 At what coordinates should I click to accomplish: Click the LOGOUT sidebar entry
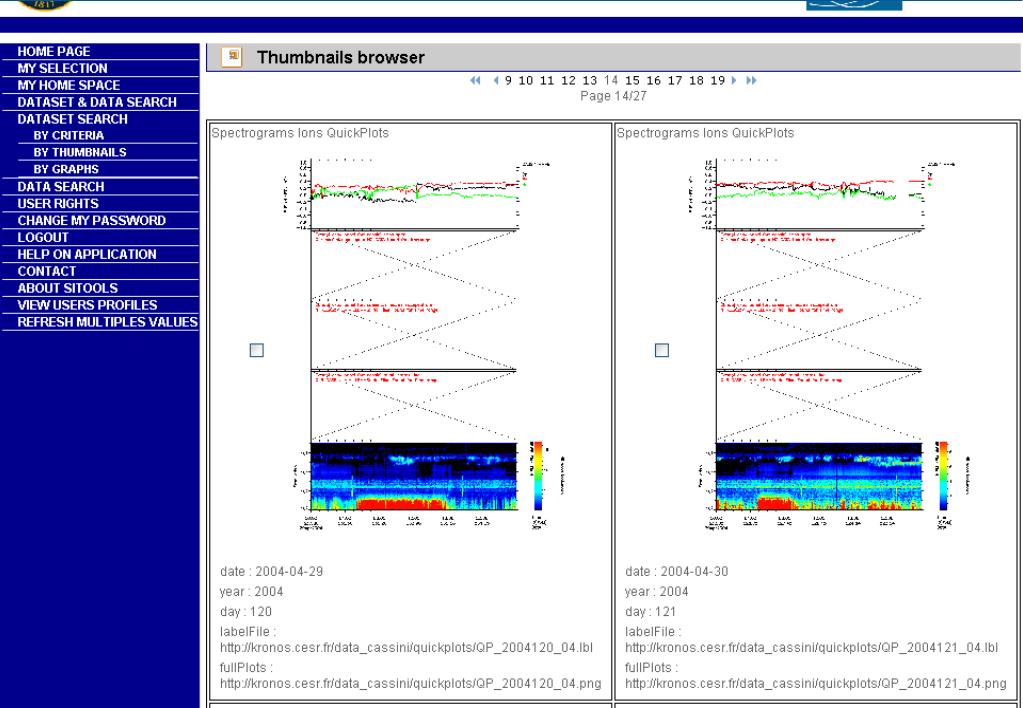pyautogui.click(x=43, y=238)
